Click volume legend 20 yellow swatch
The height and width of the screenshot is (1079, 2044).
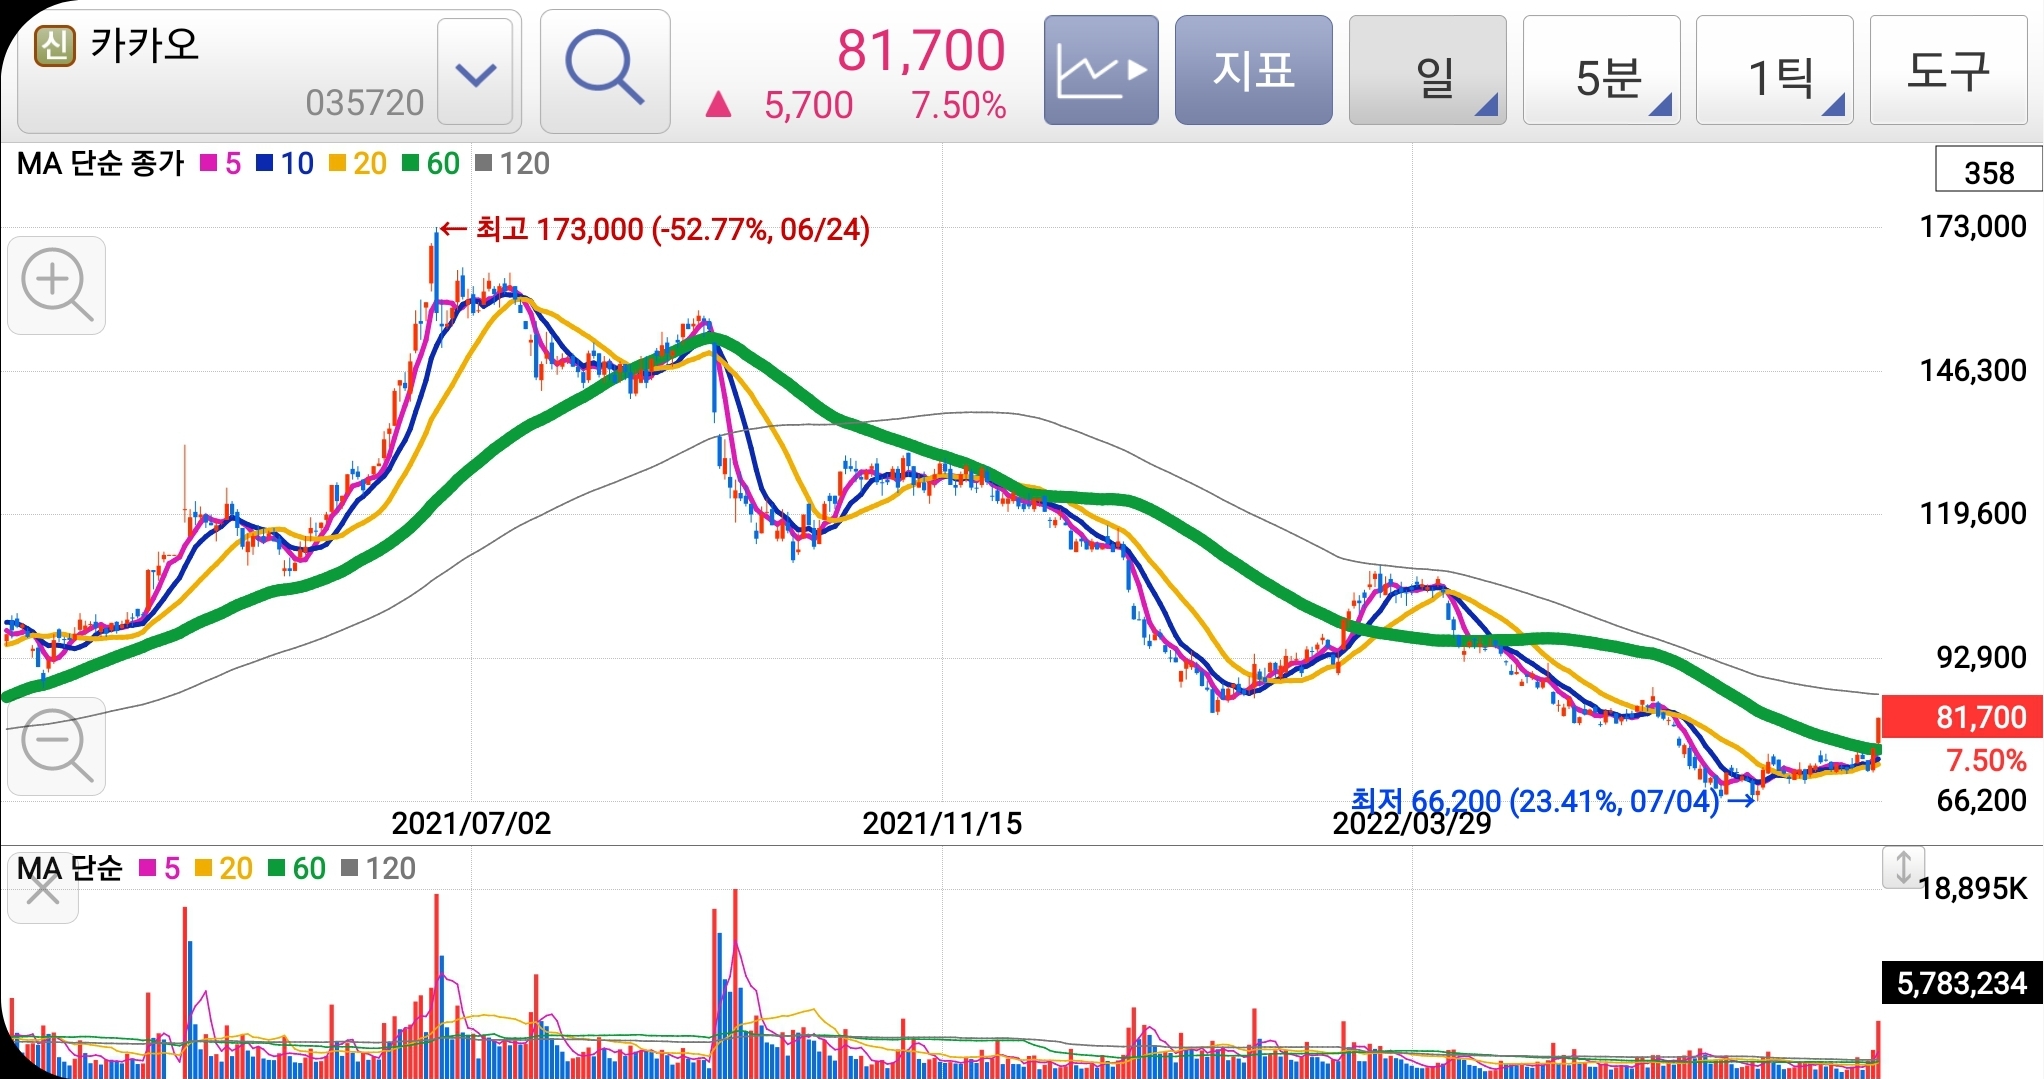pos(204,868)
